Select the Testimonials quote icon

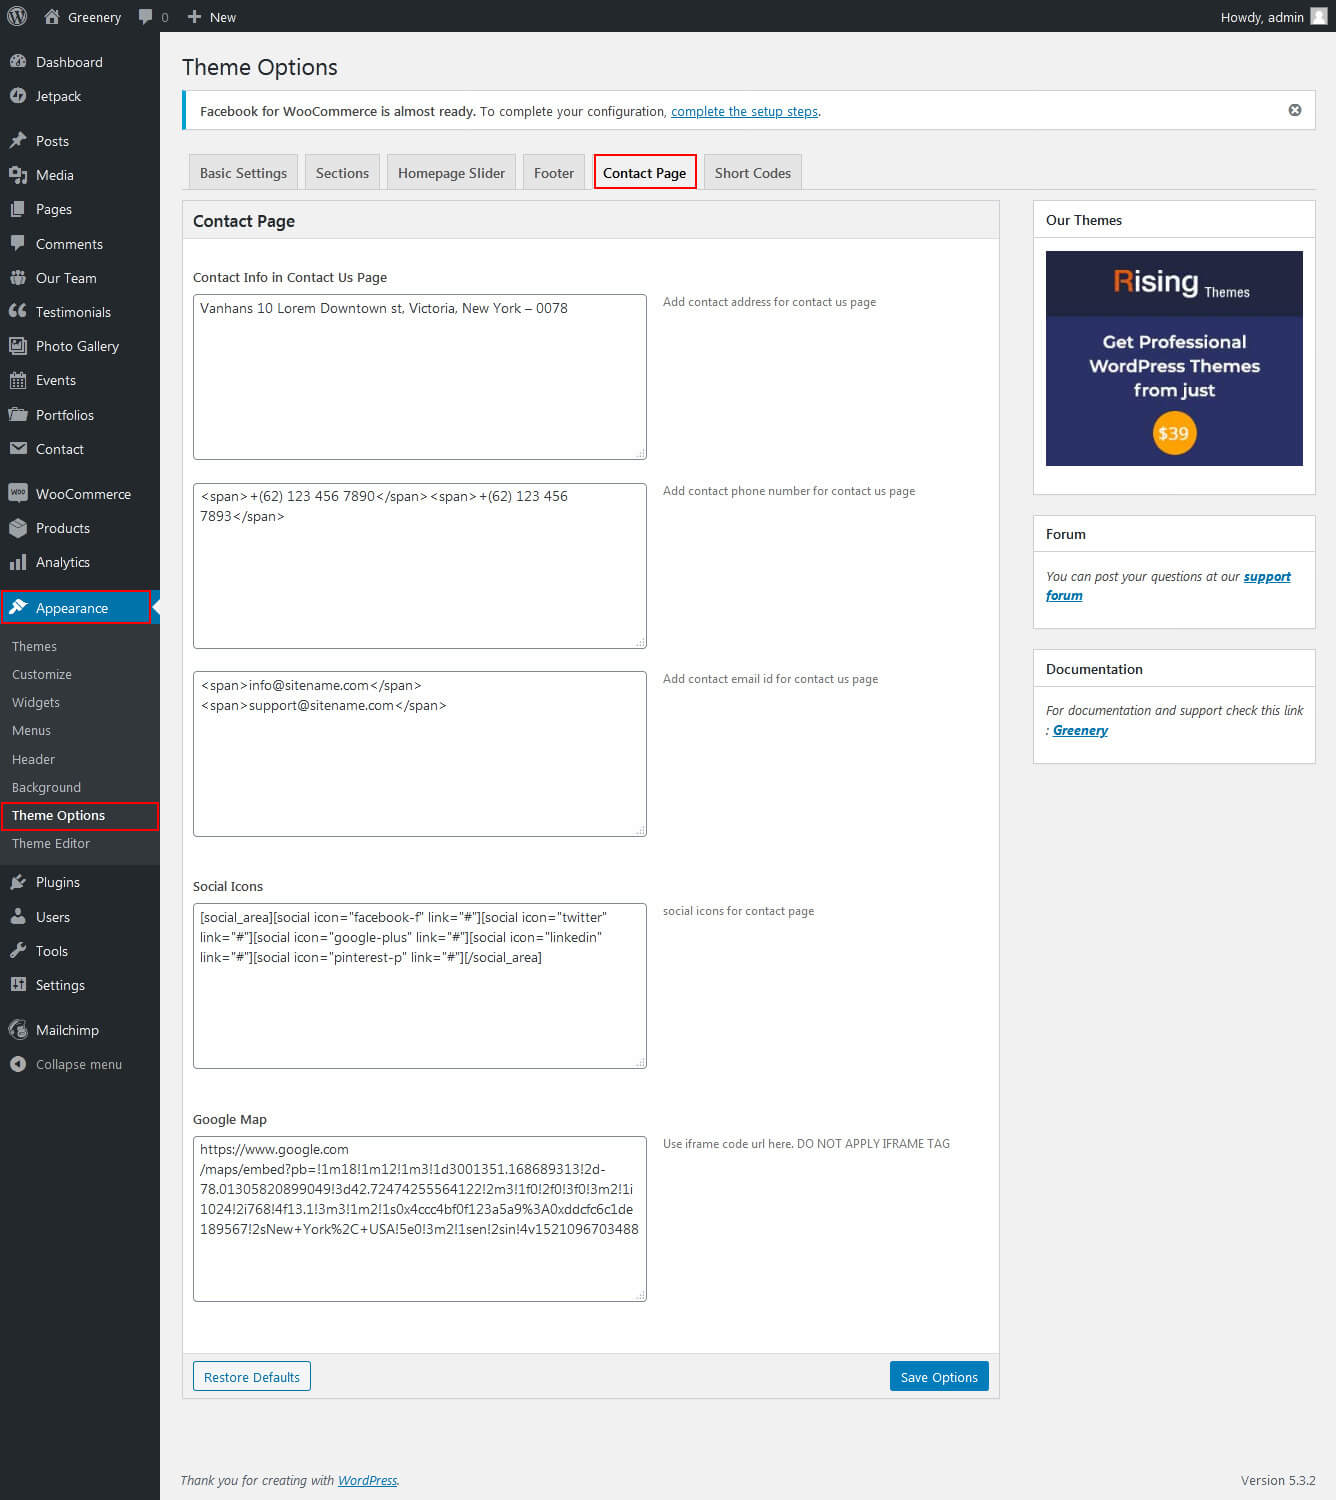[x=18, y=312]
